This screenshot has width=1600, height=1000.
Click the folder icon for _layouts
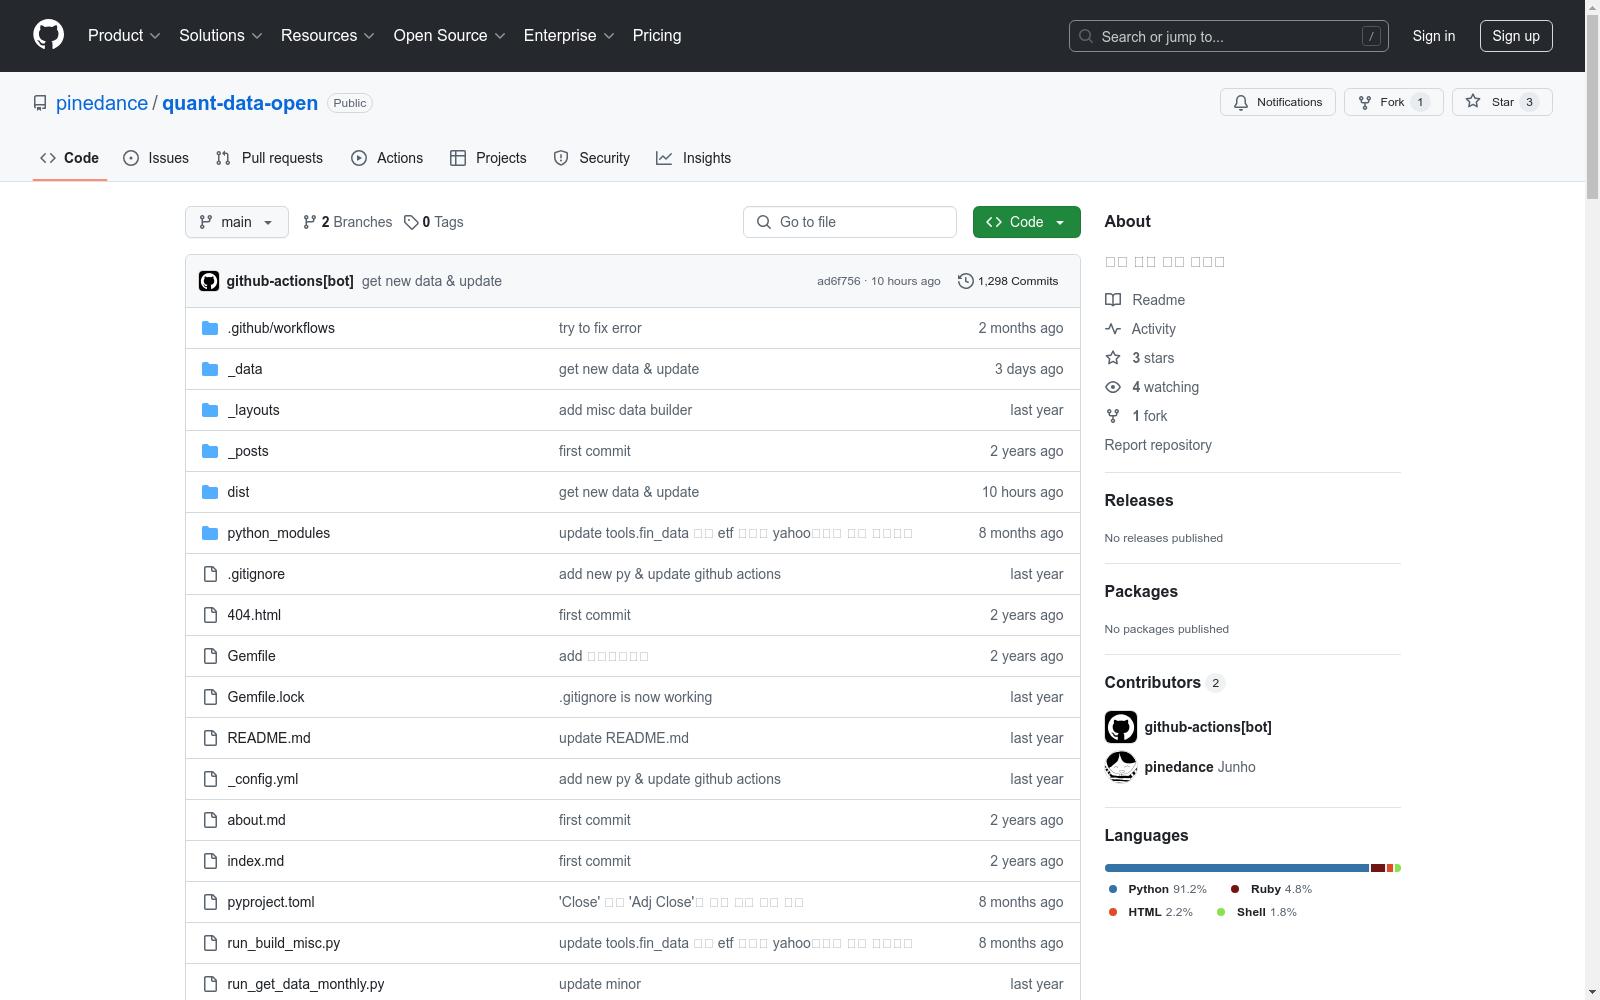tap(210, 410)
